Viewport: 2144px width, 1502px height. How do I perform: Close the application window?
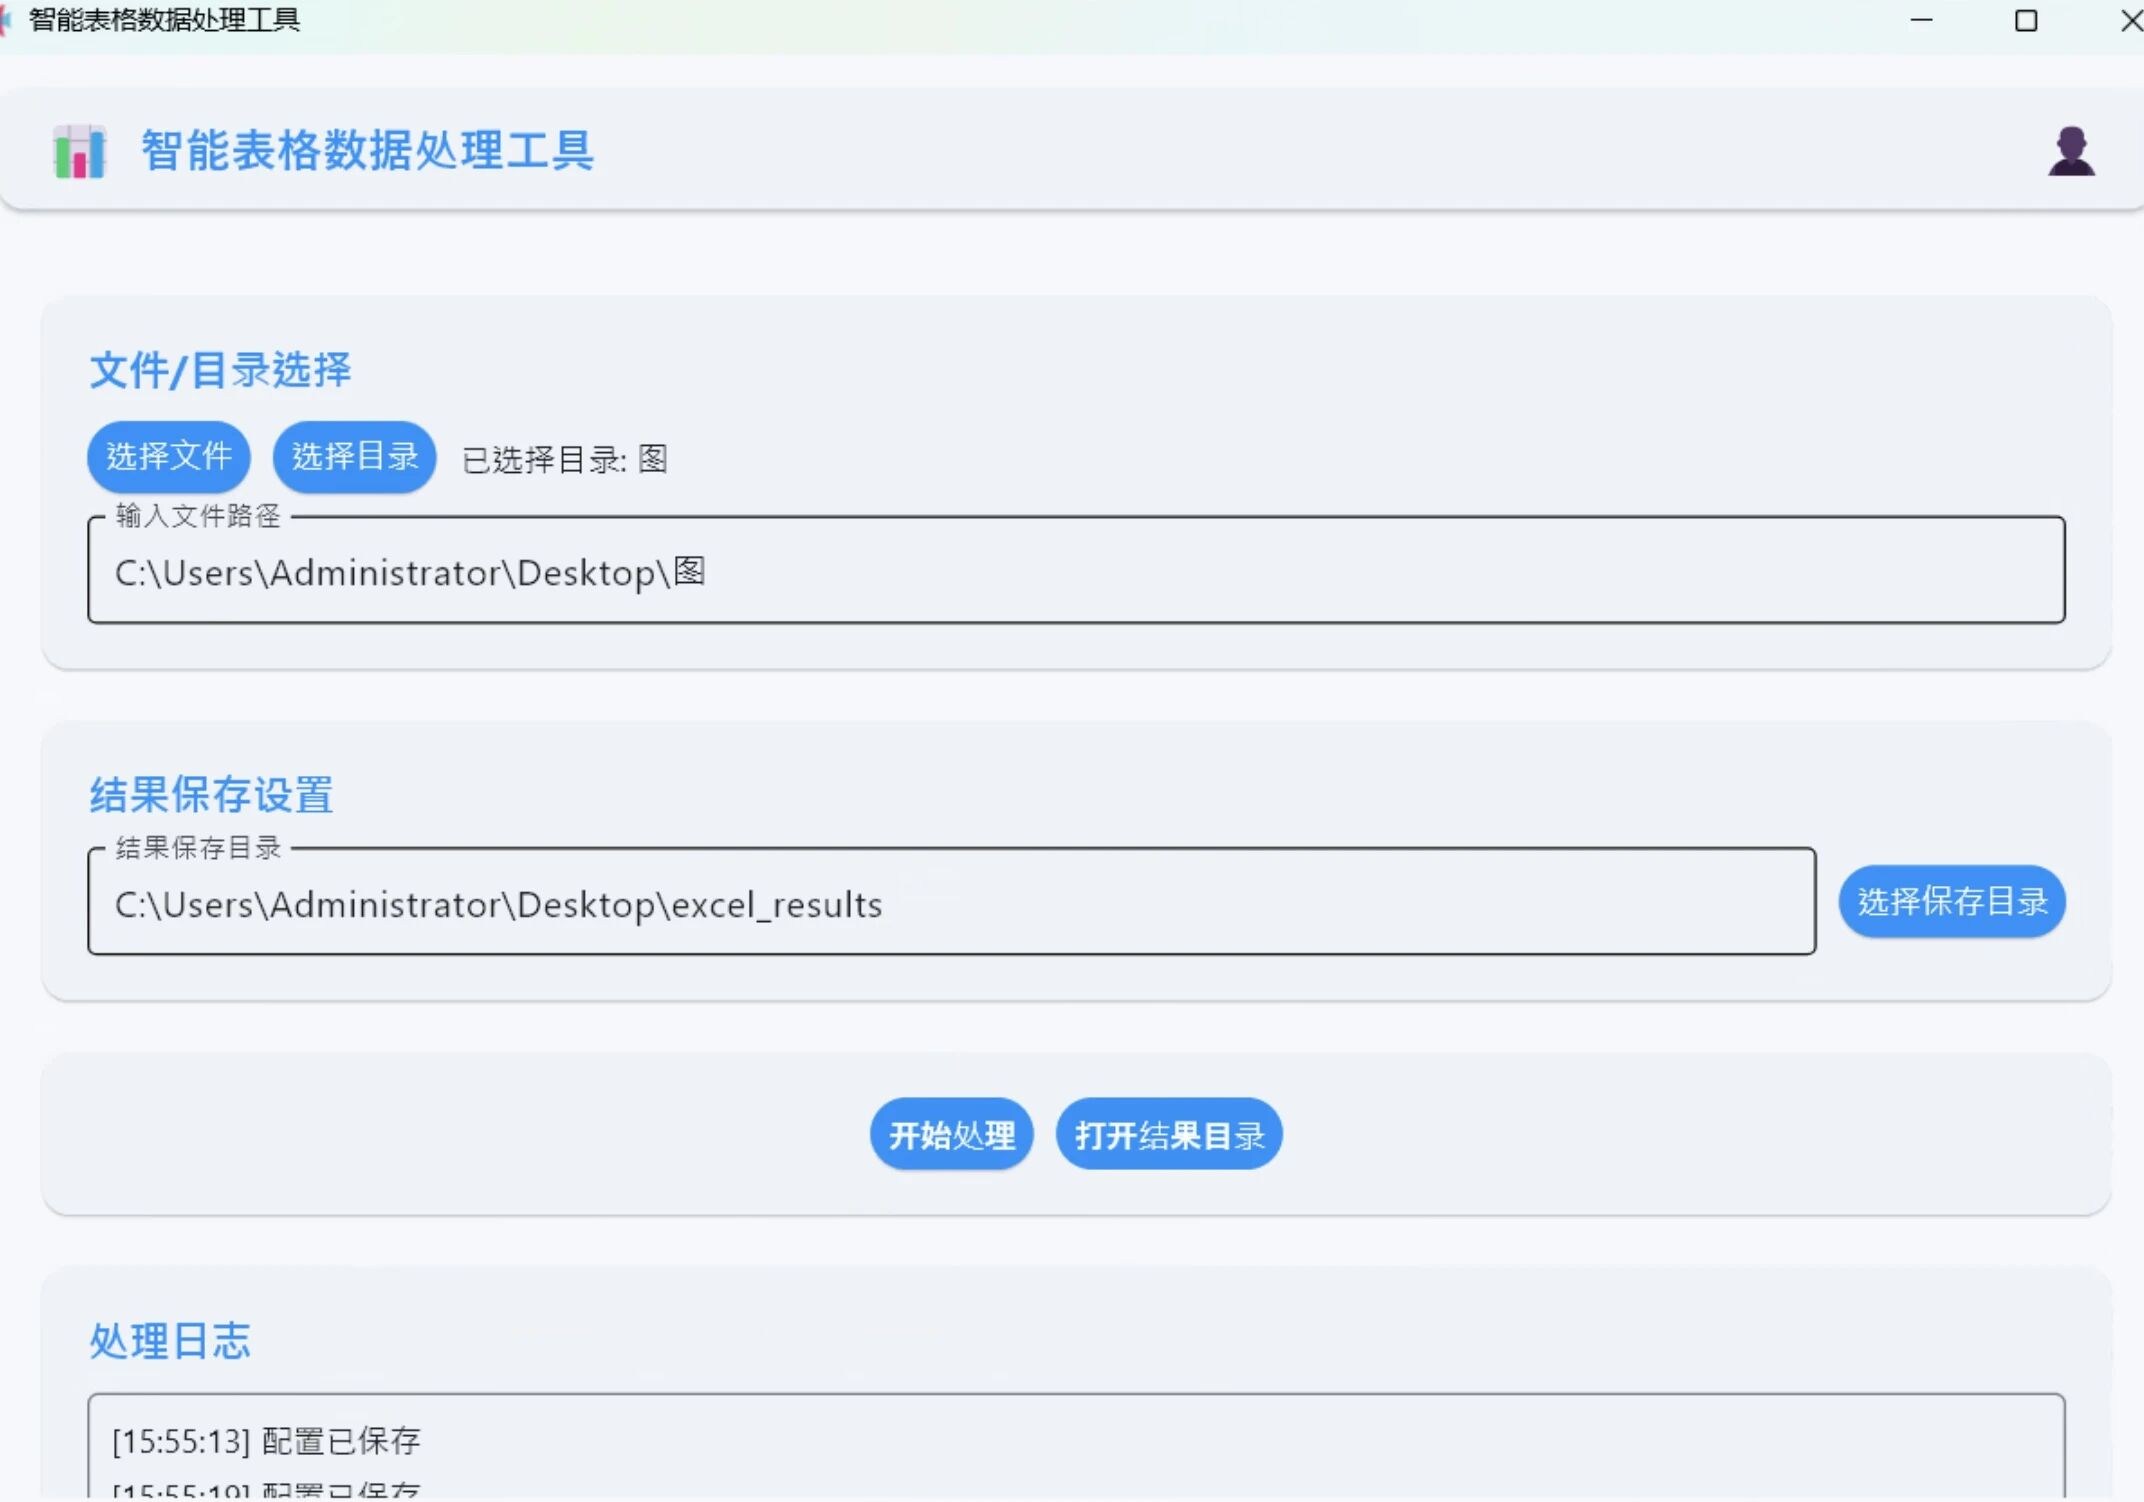tap(2130, 20)
